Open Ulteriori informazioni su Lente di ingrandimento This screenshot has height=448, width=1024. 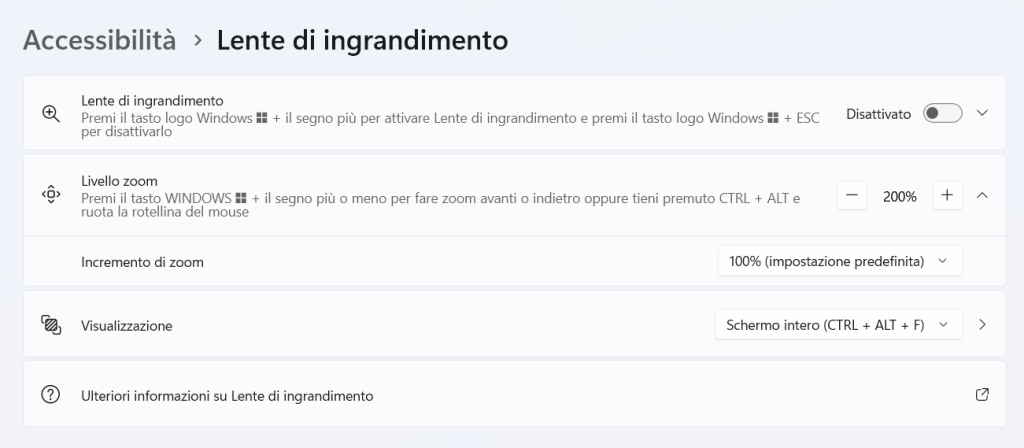pyautogui.click(x=227, y=396)
